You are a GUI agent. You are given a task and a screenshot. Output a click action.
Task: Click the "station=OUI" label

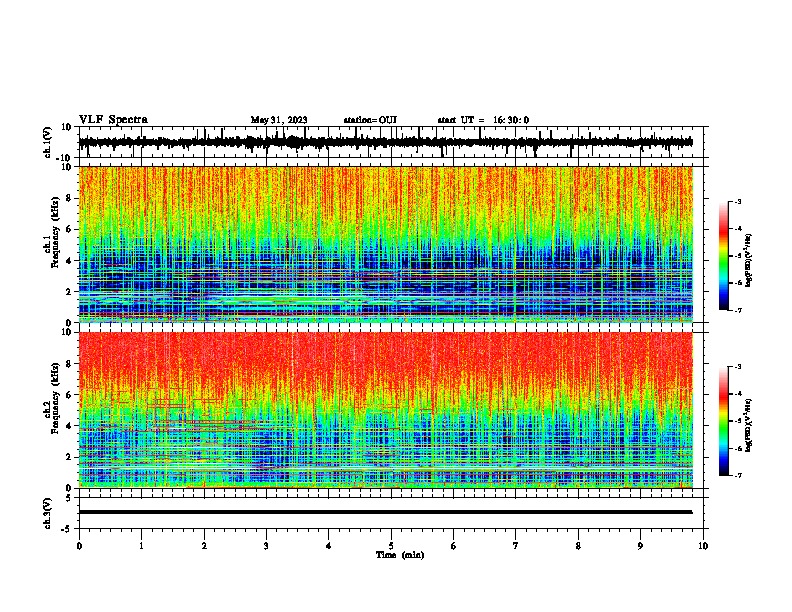pos(370,120)
